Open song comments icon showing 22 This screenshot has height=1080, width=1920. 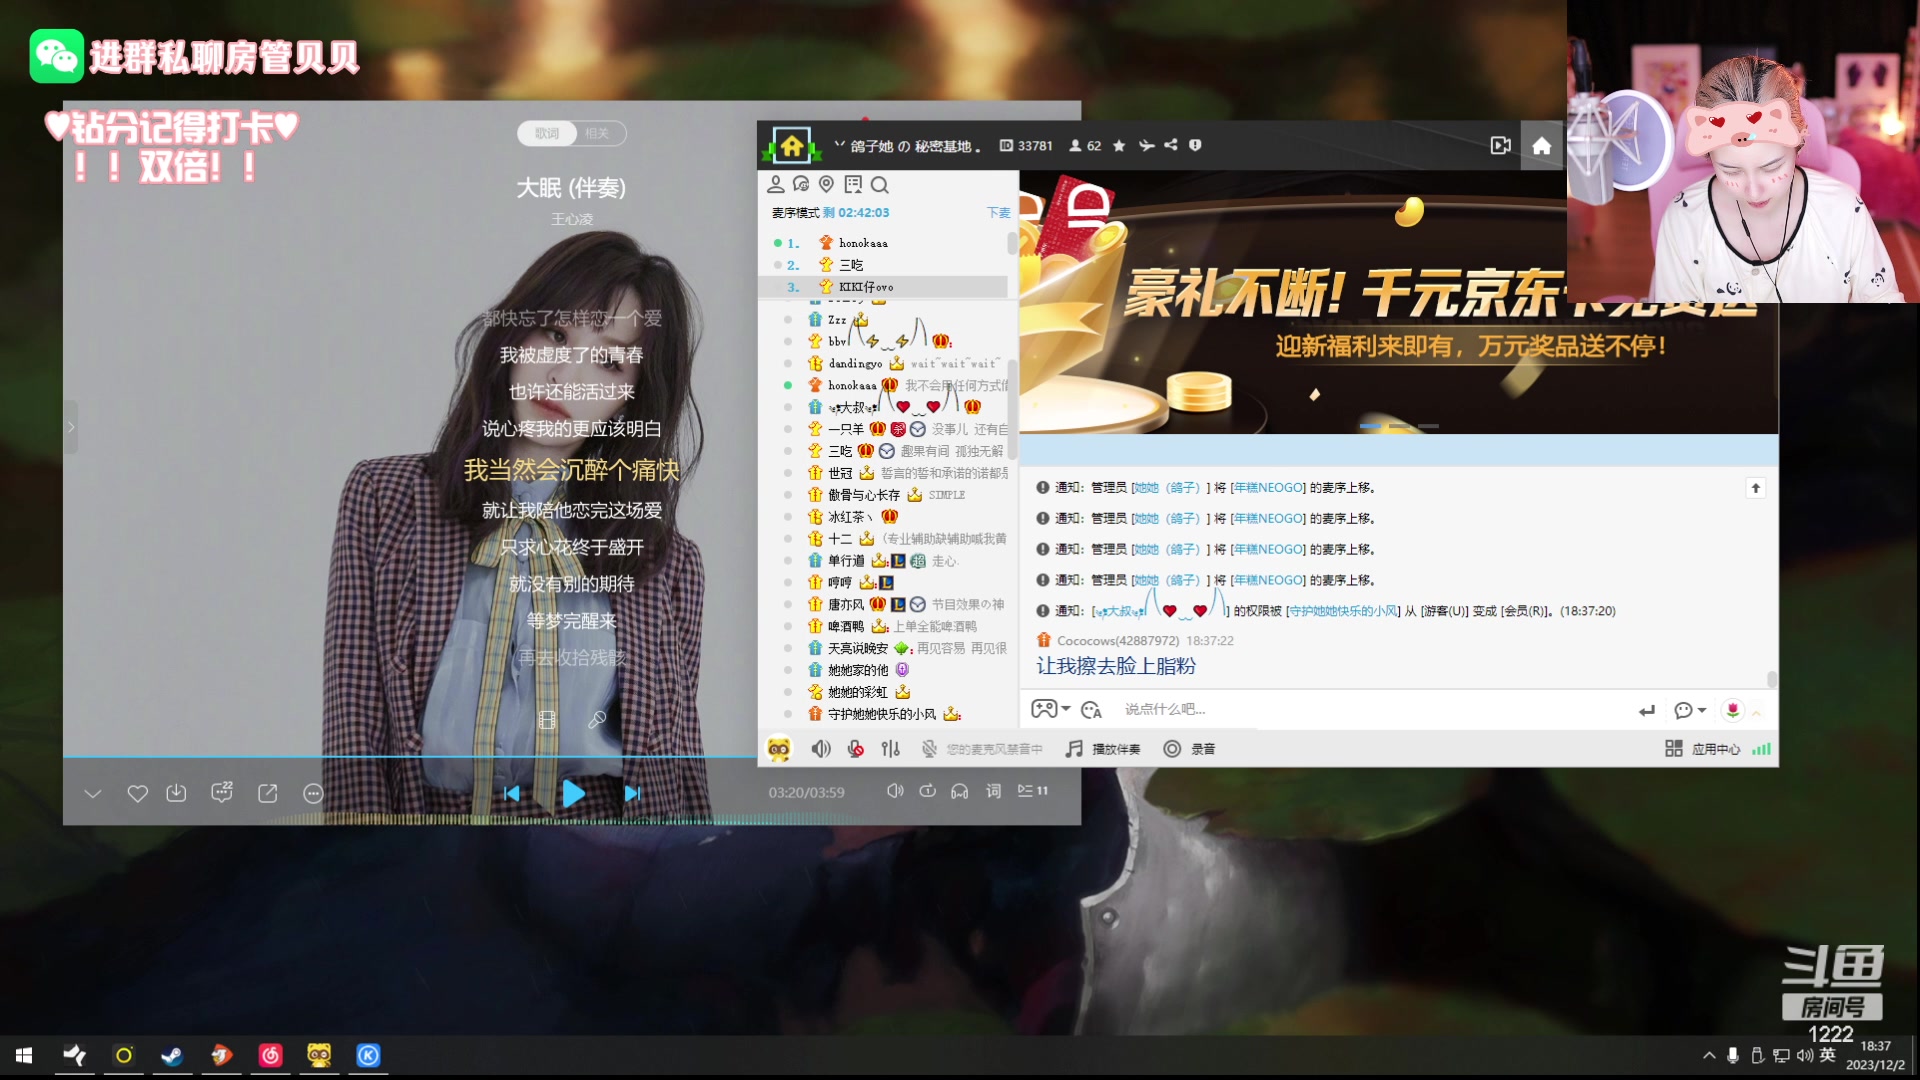[x=222, y=792]
